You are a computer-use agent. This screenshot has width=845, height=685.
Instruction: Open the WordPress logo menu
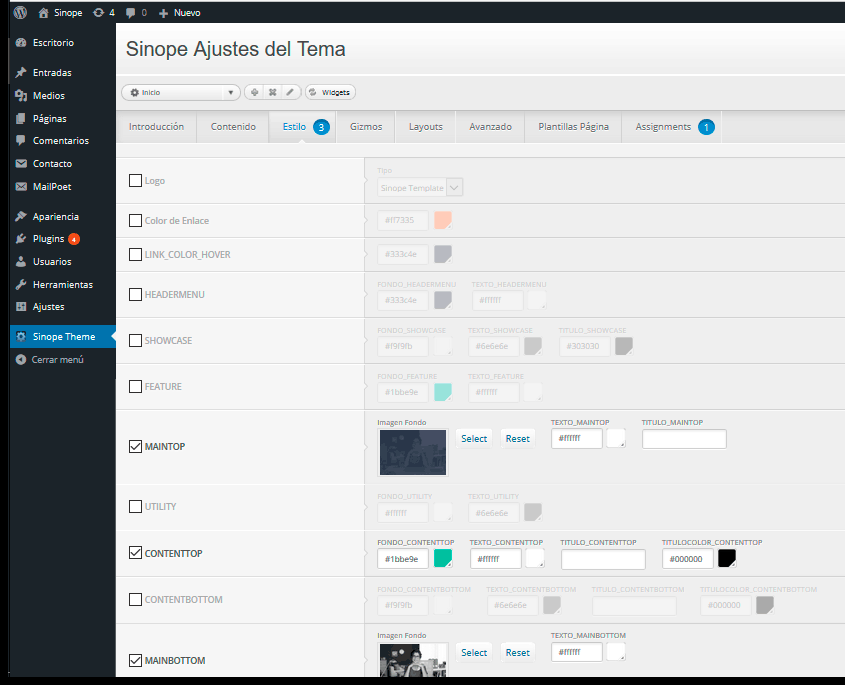click(x=20, y=12)
